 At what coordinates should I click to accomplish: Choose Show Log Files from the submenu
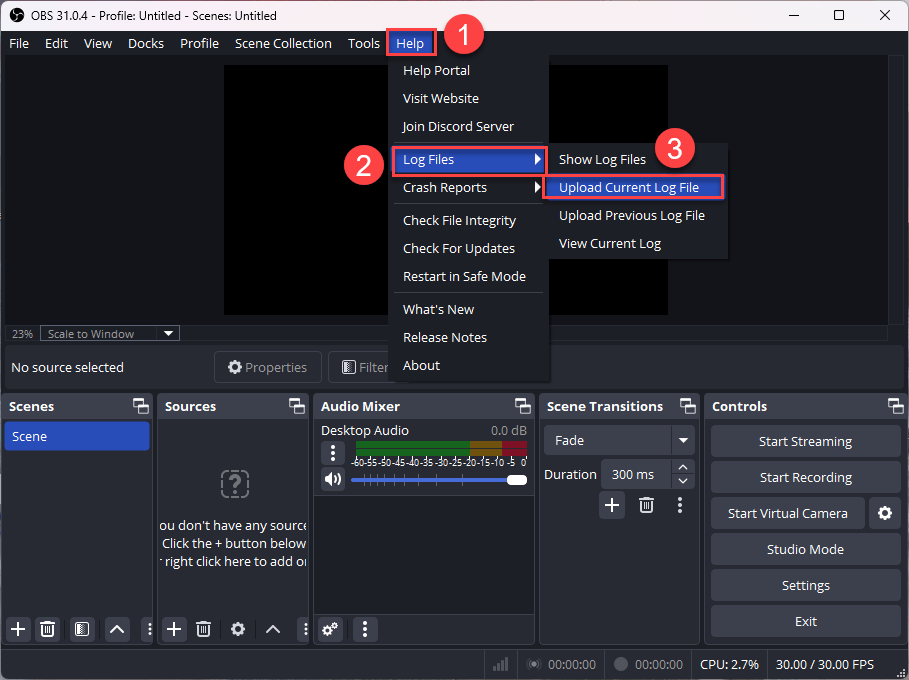[637, 160]
